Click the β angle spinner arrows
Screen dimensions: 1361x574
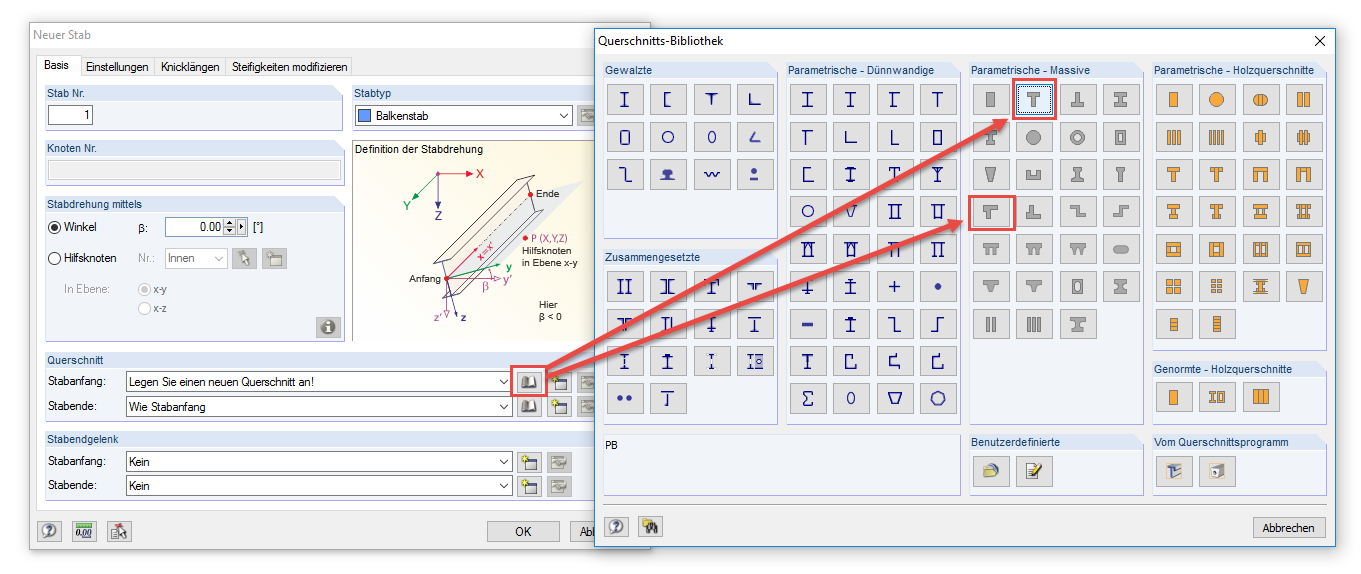click(x=229, y=227)
